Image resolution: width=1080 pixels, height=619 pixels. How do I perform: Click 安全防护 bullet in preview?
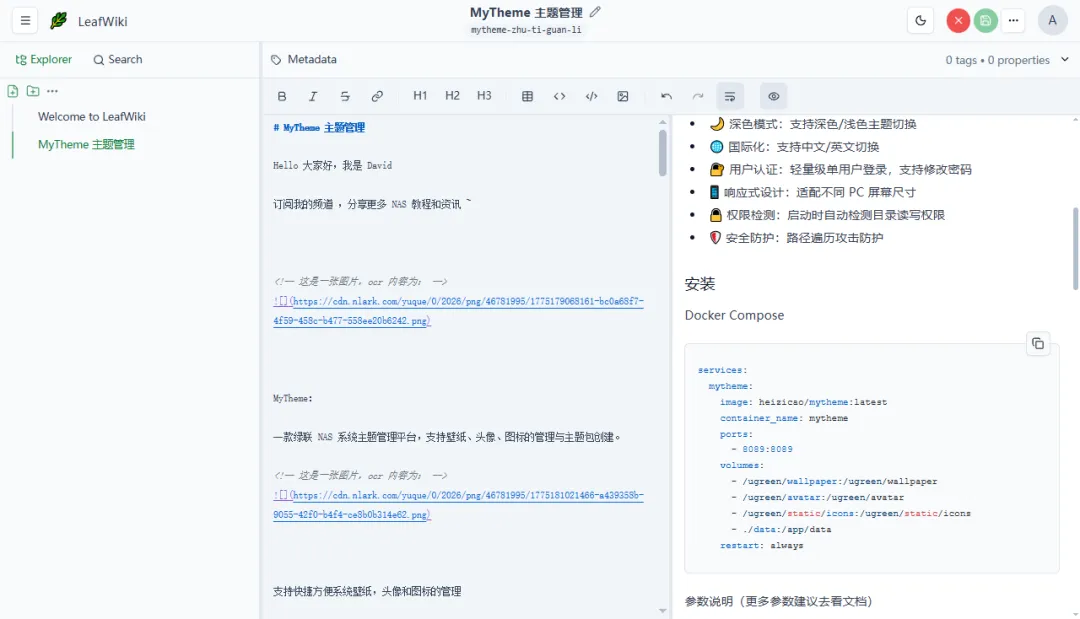point(797,238)
